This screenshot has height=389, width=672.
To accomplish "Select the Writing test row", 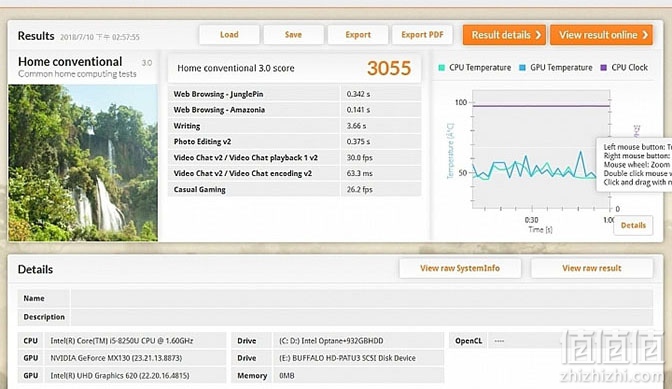I will pyautogui.click(x=294, y=126).
